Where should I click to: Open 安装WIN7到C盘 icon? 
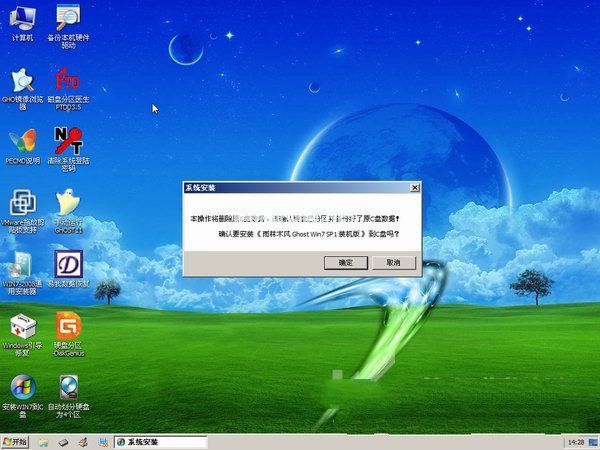(23, 396)
